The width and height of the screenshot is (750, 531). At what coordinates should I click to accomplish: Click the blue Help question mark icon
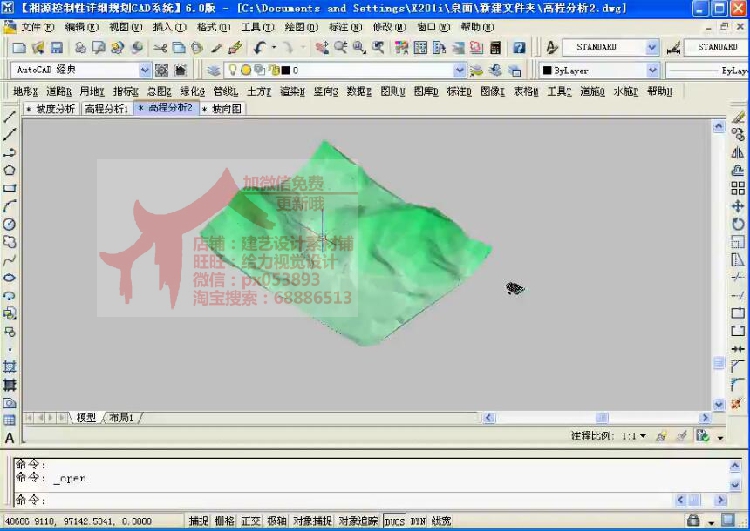519,47
